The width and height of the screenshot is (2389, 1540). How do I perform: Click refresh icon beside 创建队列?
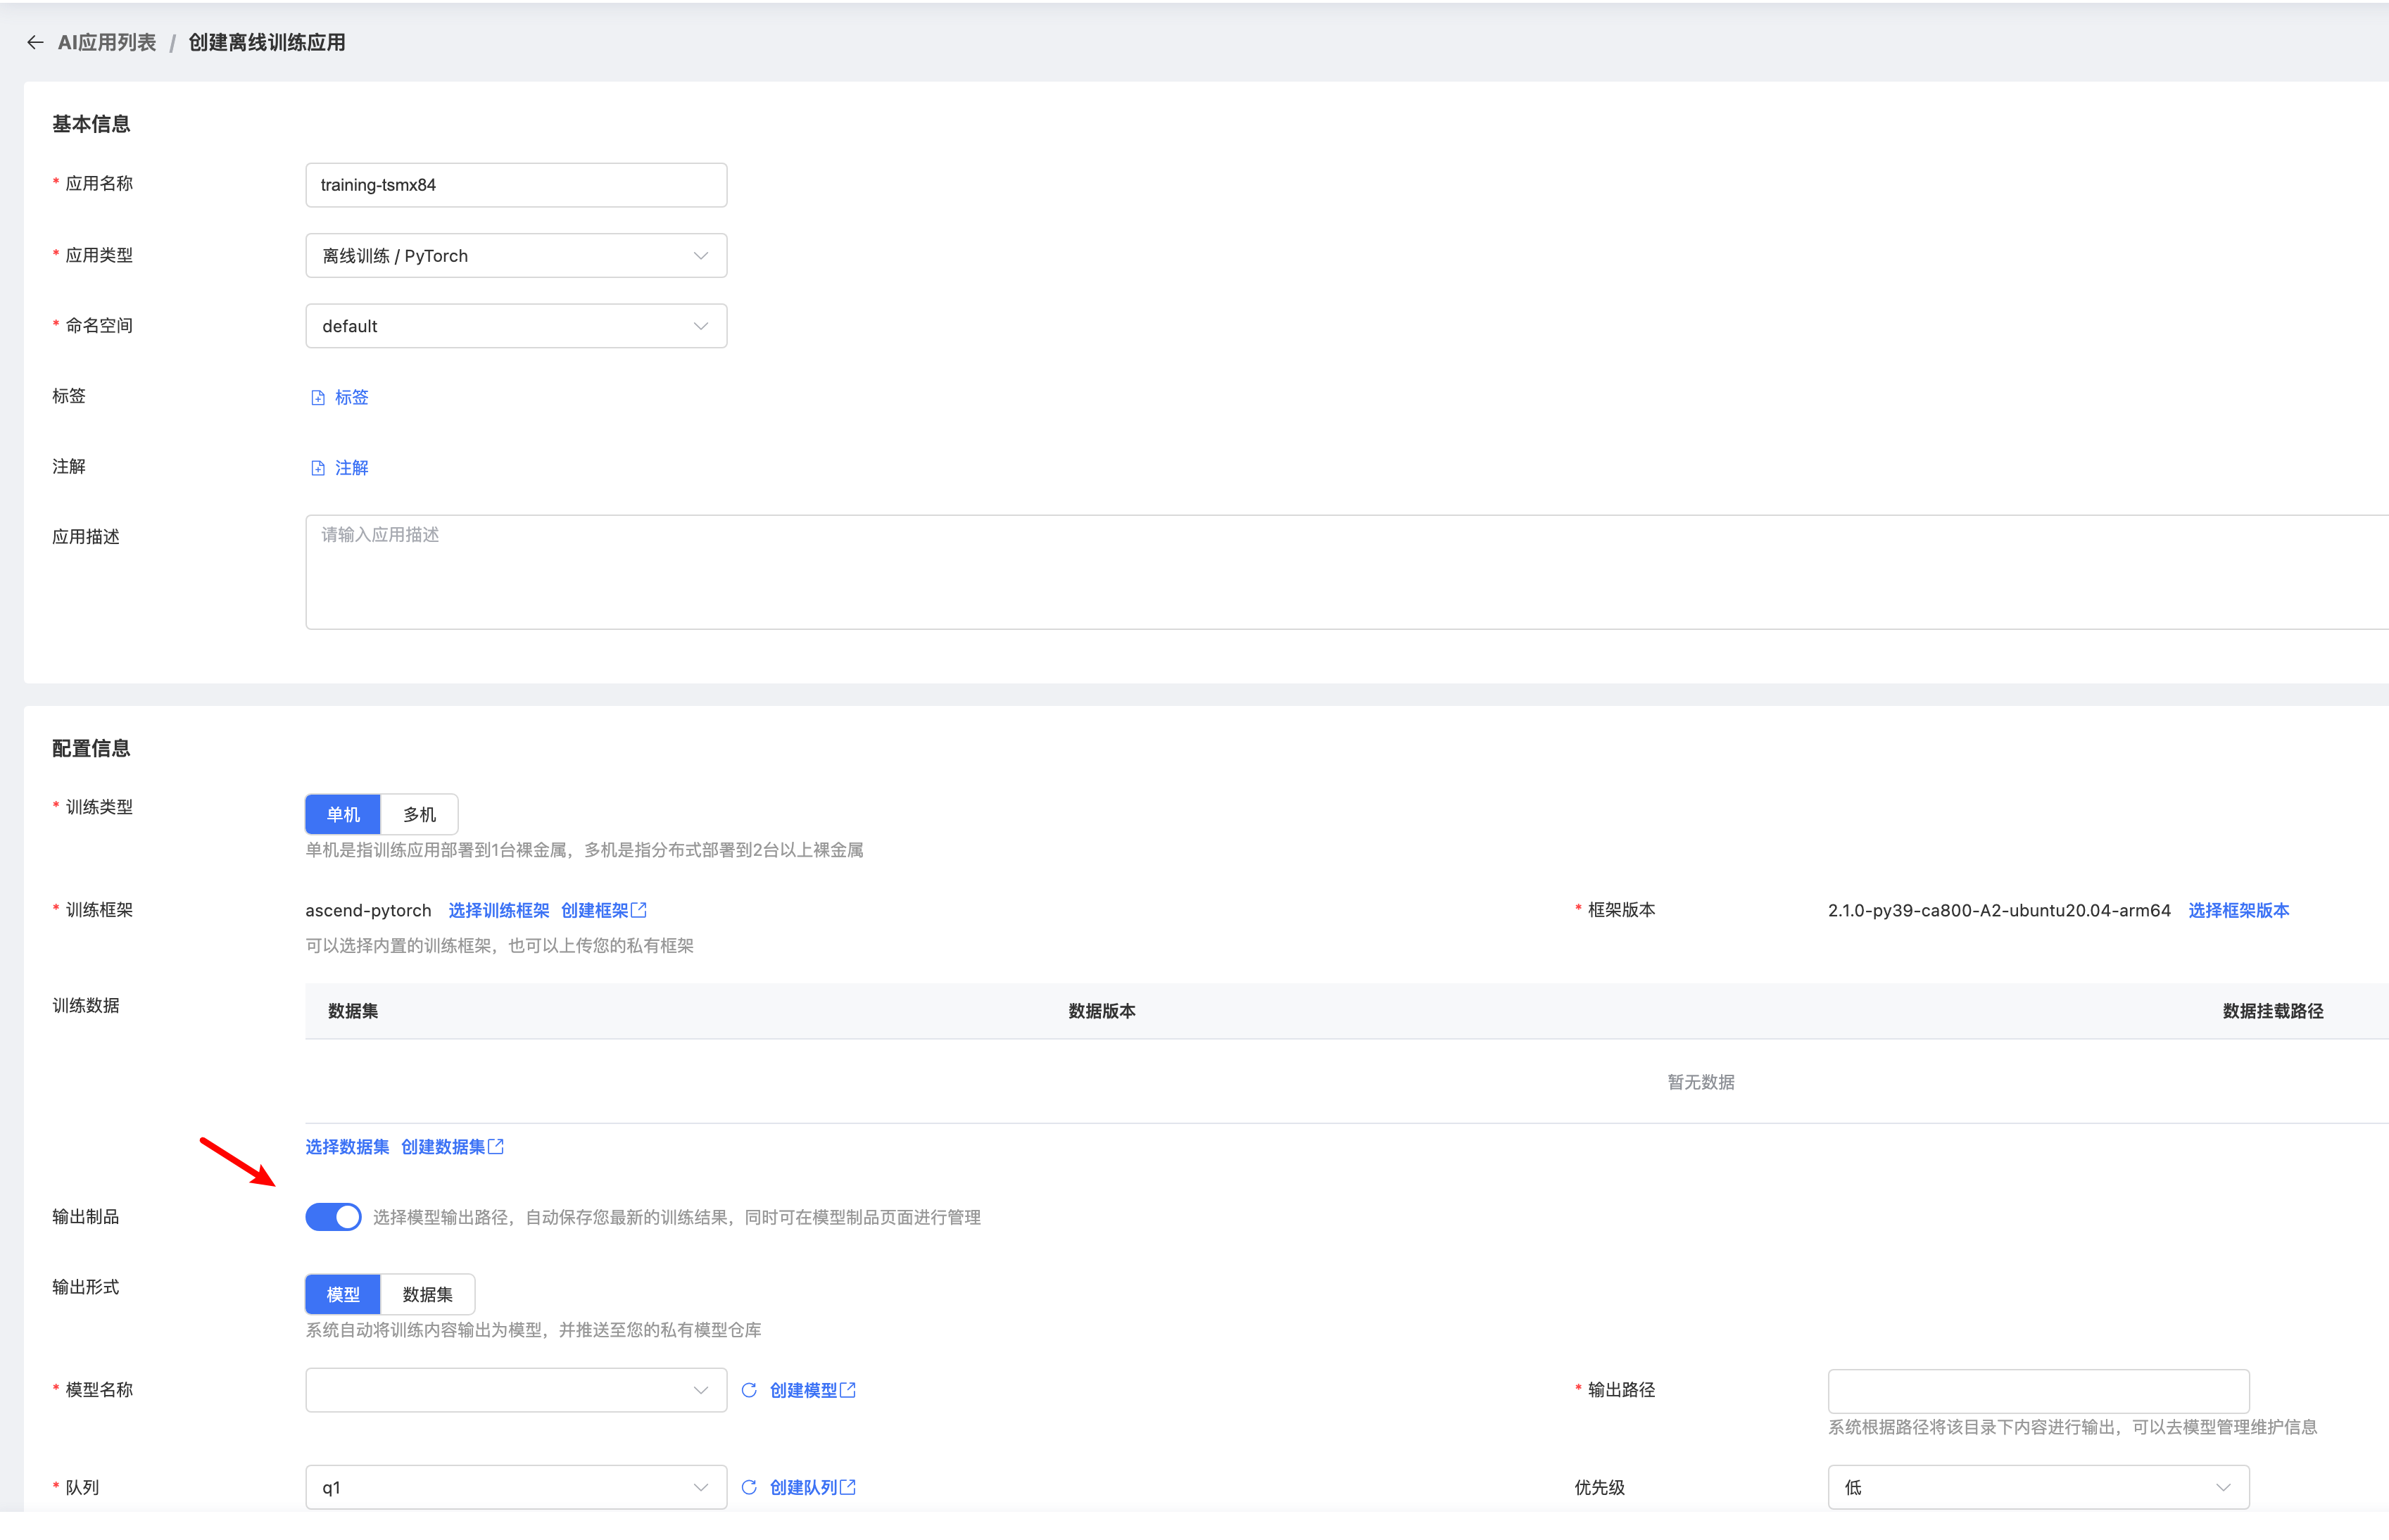pyautogui.click(x=749, y=1487)
